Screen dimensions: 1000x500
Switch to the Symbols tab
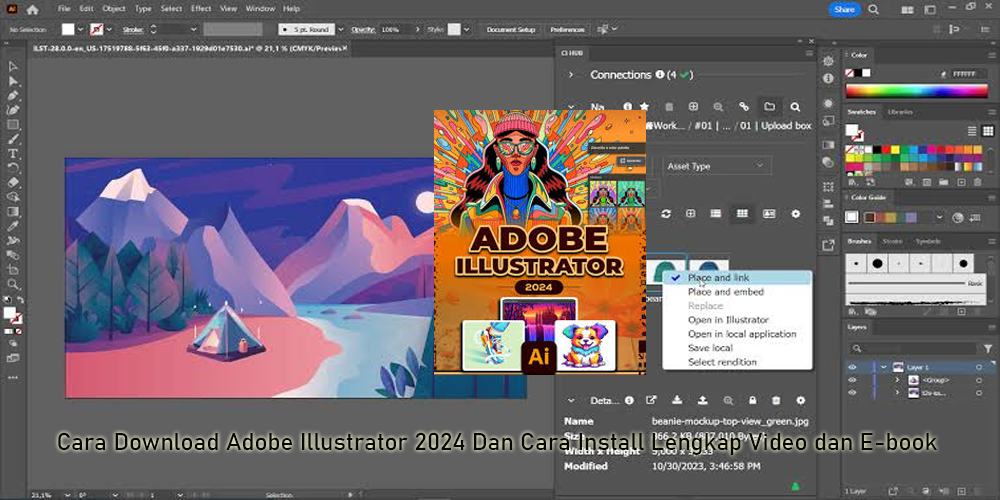click(x=928, y=242)
